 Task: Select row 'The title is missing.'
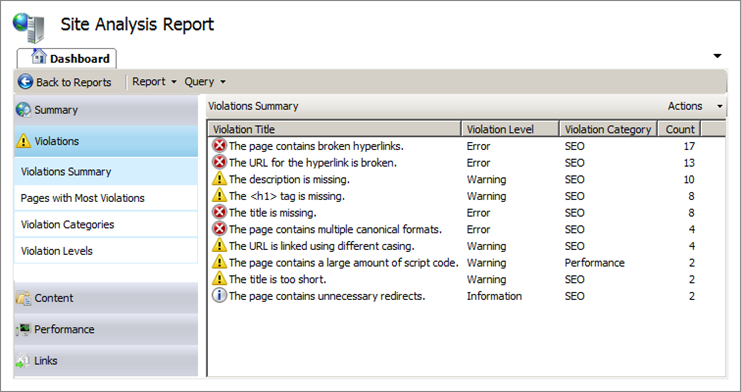(x=466, y=213)
